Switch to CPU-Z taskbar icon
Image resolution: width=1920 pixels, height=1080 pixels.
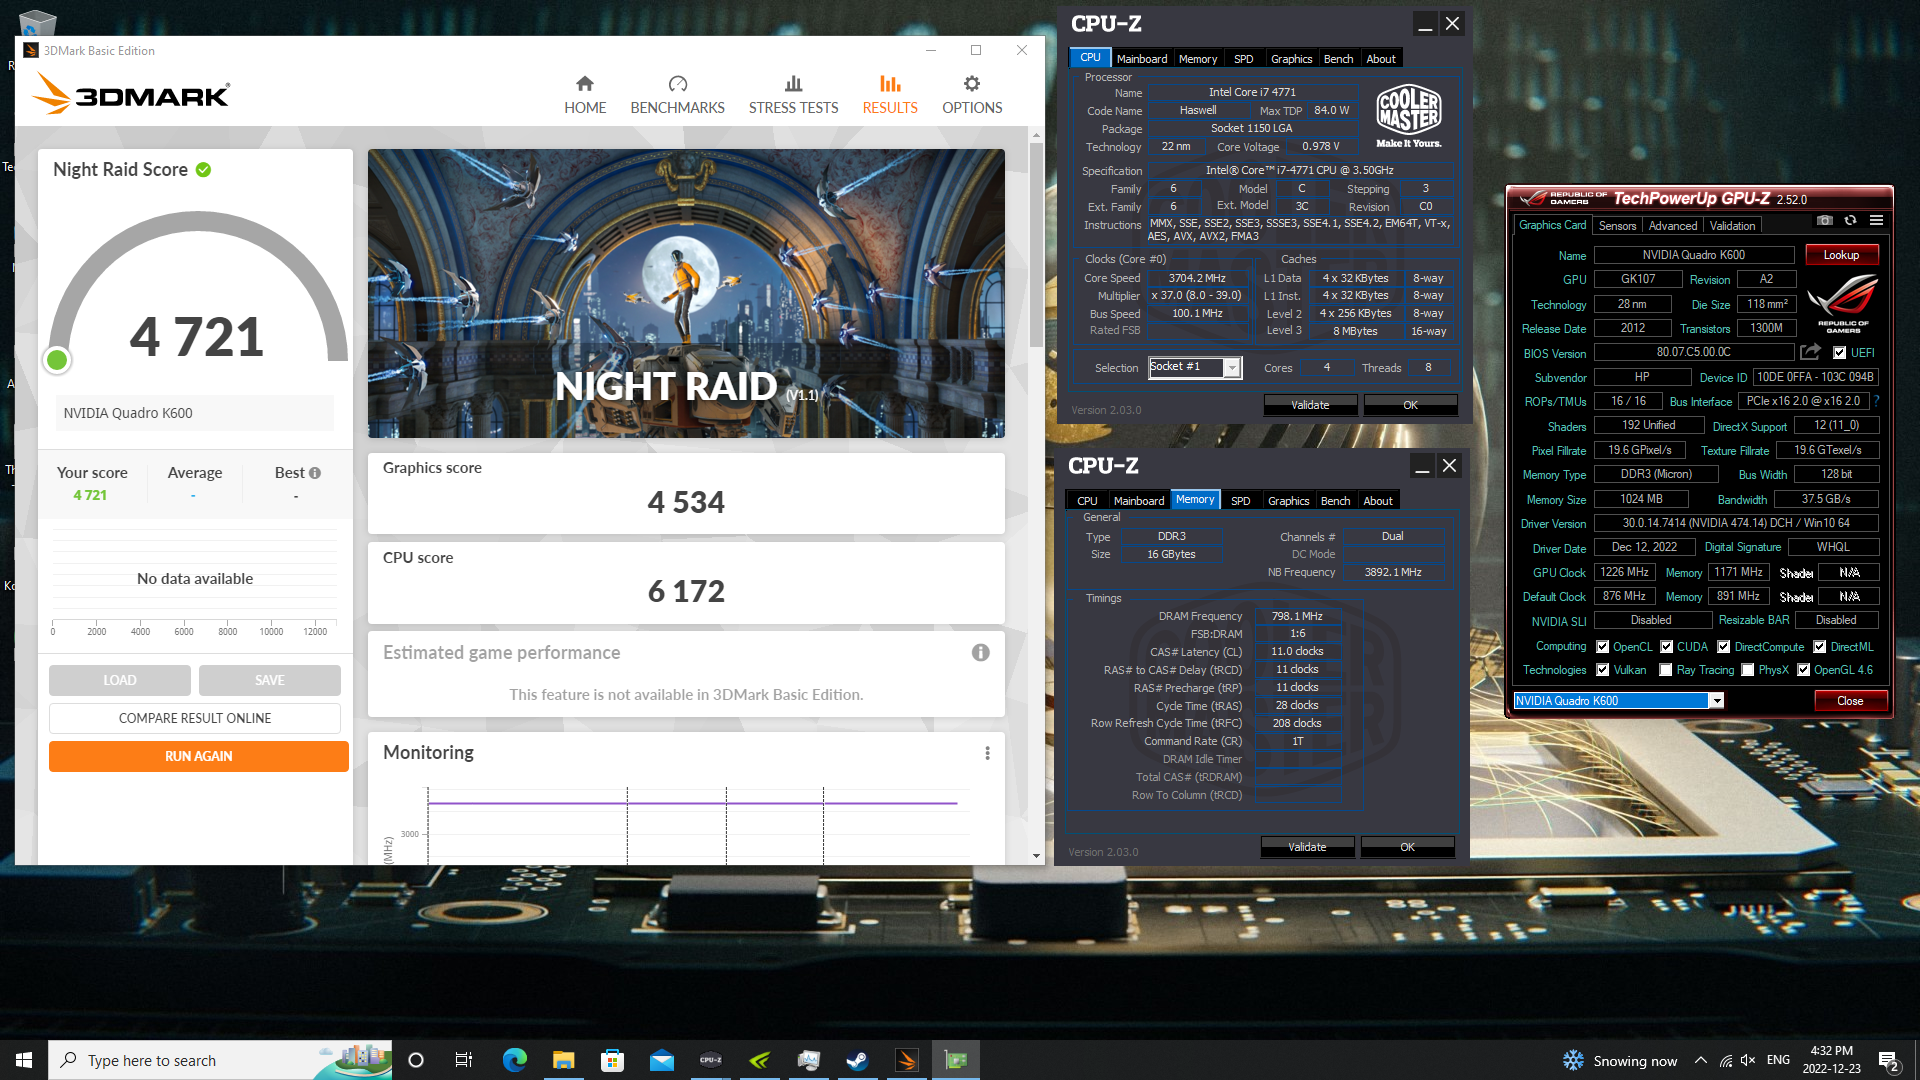click(x=710, y=1060)
